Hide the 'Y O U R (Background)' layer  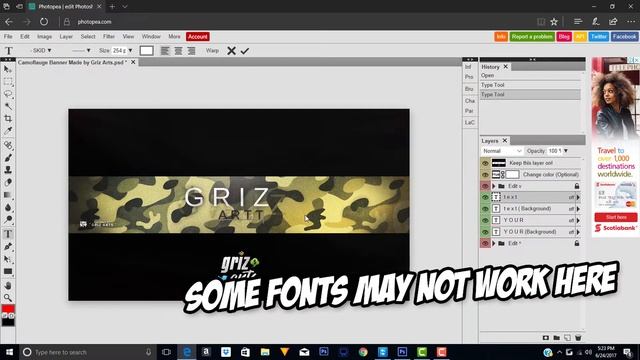click(x=485, y=231)
